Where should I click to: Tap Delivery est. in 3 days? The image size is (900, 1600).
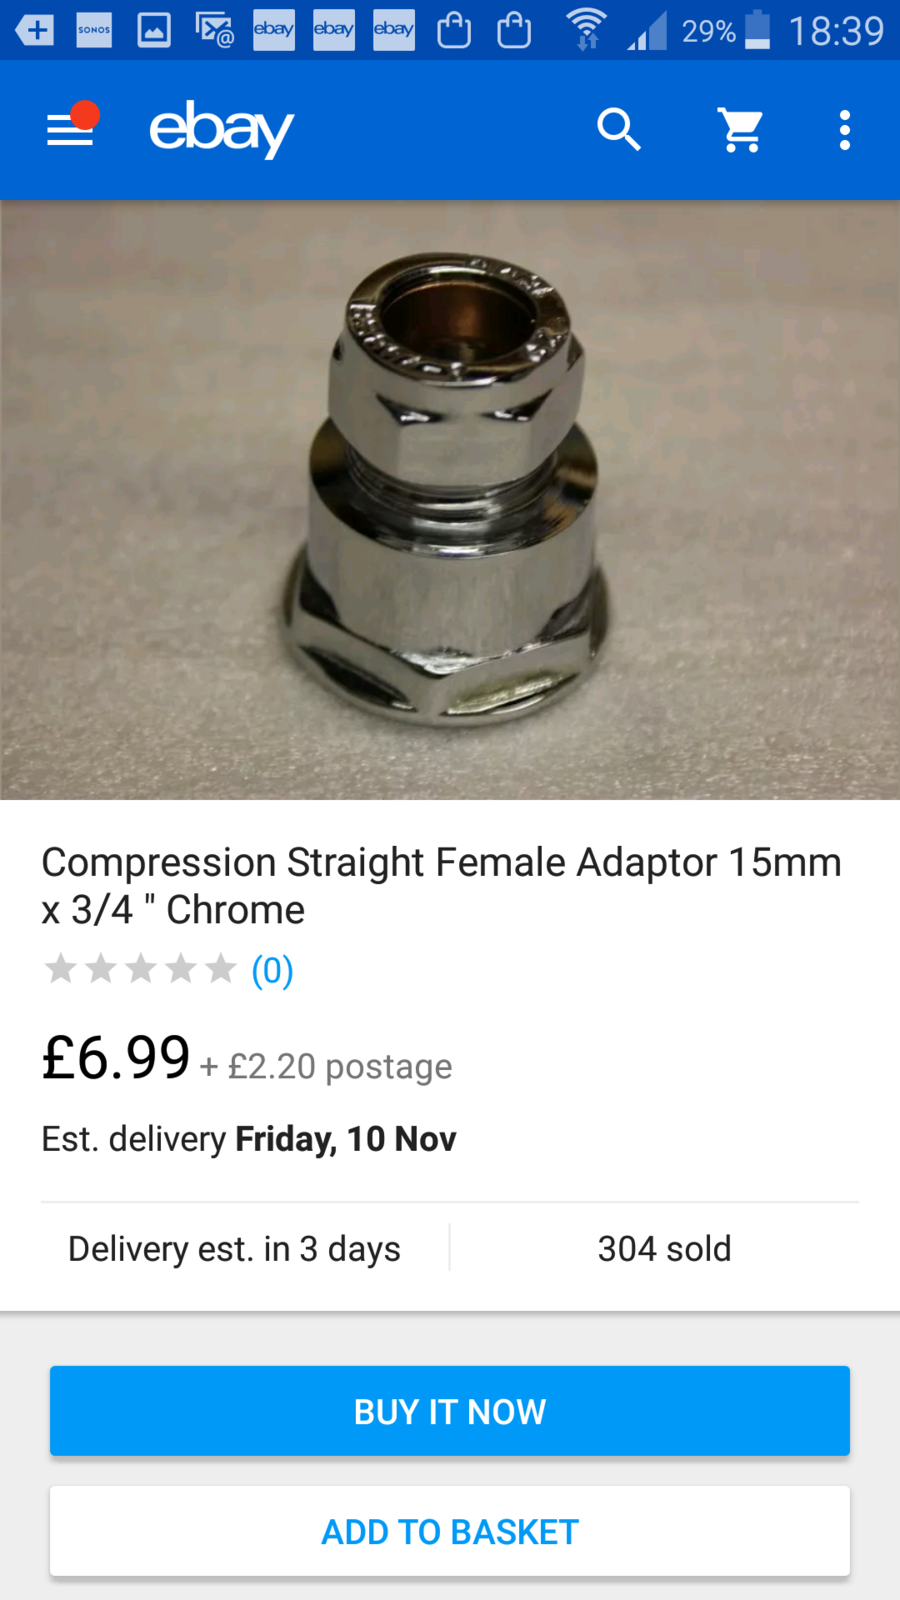point(234,1249)
